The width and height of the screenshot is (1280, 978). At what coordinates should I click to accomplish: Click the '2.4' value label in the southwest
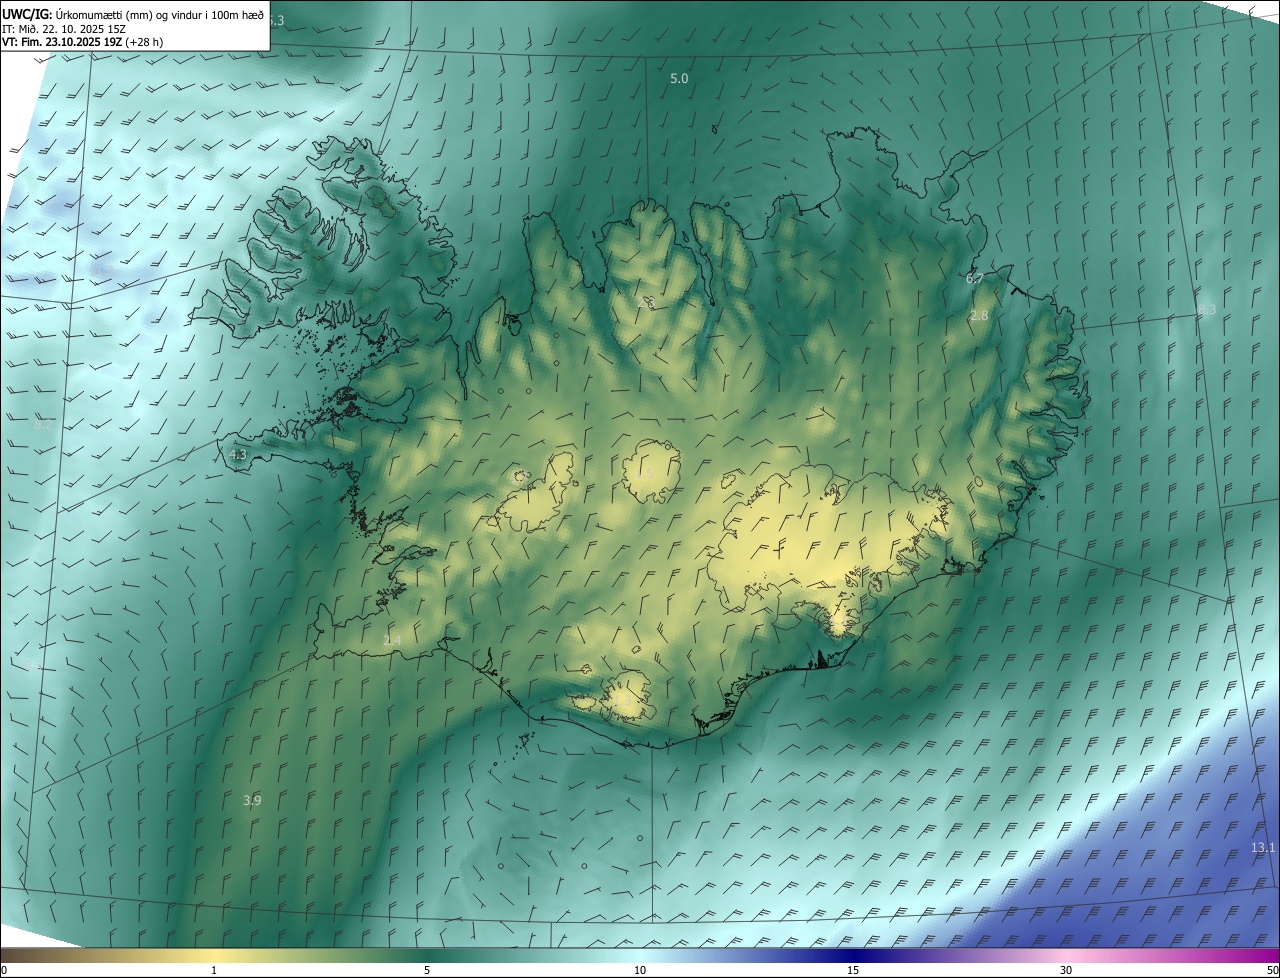(392, 640)
